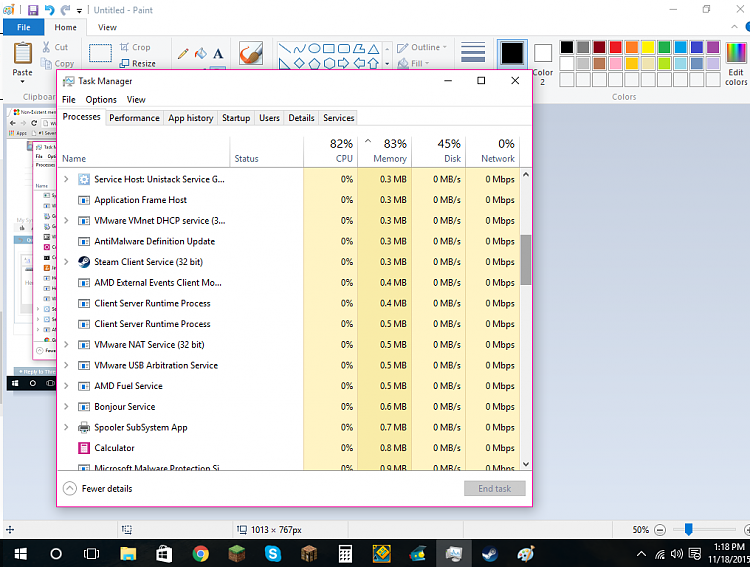Expand VMware NAT Service row
The image size is (750, 567).
66,345
